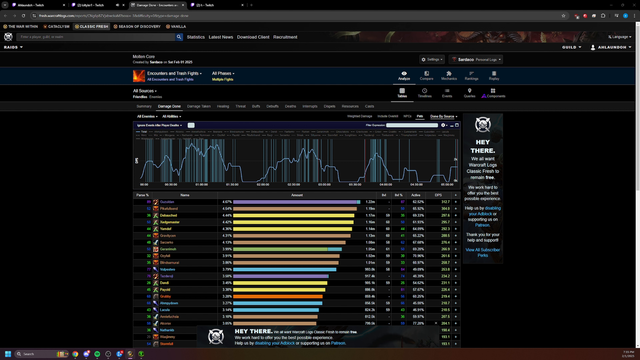Image resolution: width=640 pixels, height=360 pixels.
Task: Toggle NPCs option
Action: click(407, 116)
